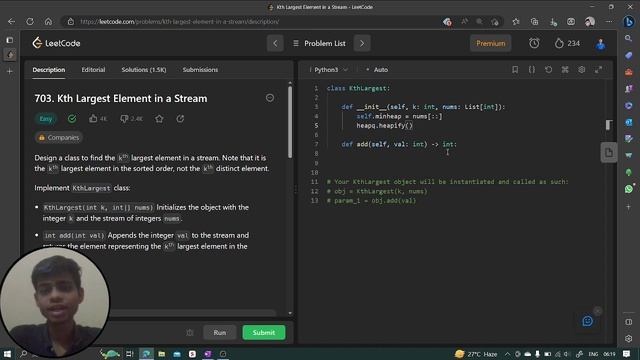Switch to the Editorial tab

click(x=93, y=70)
